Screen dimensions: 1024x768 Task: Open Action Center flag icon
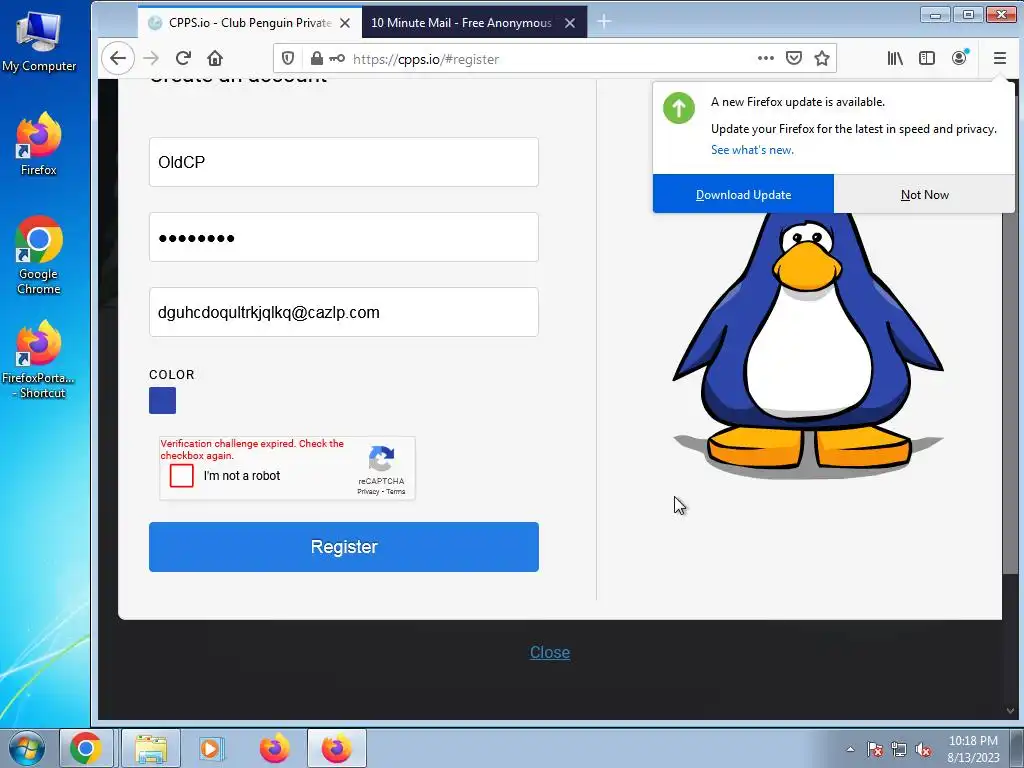coord(875,749)
